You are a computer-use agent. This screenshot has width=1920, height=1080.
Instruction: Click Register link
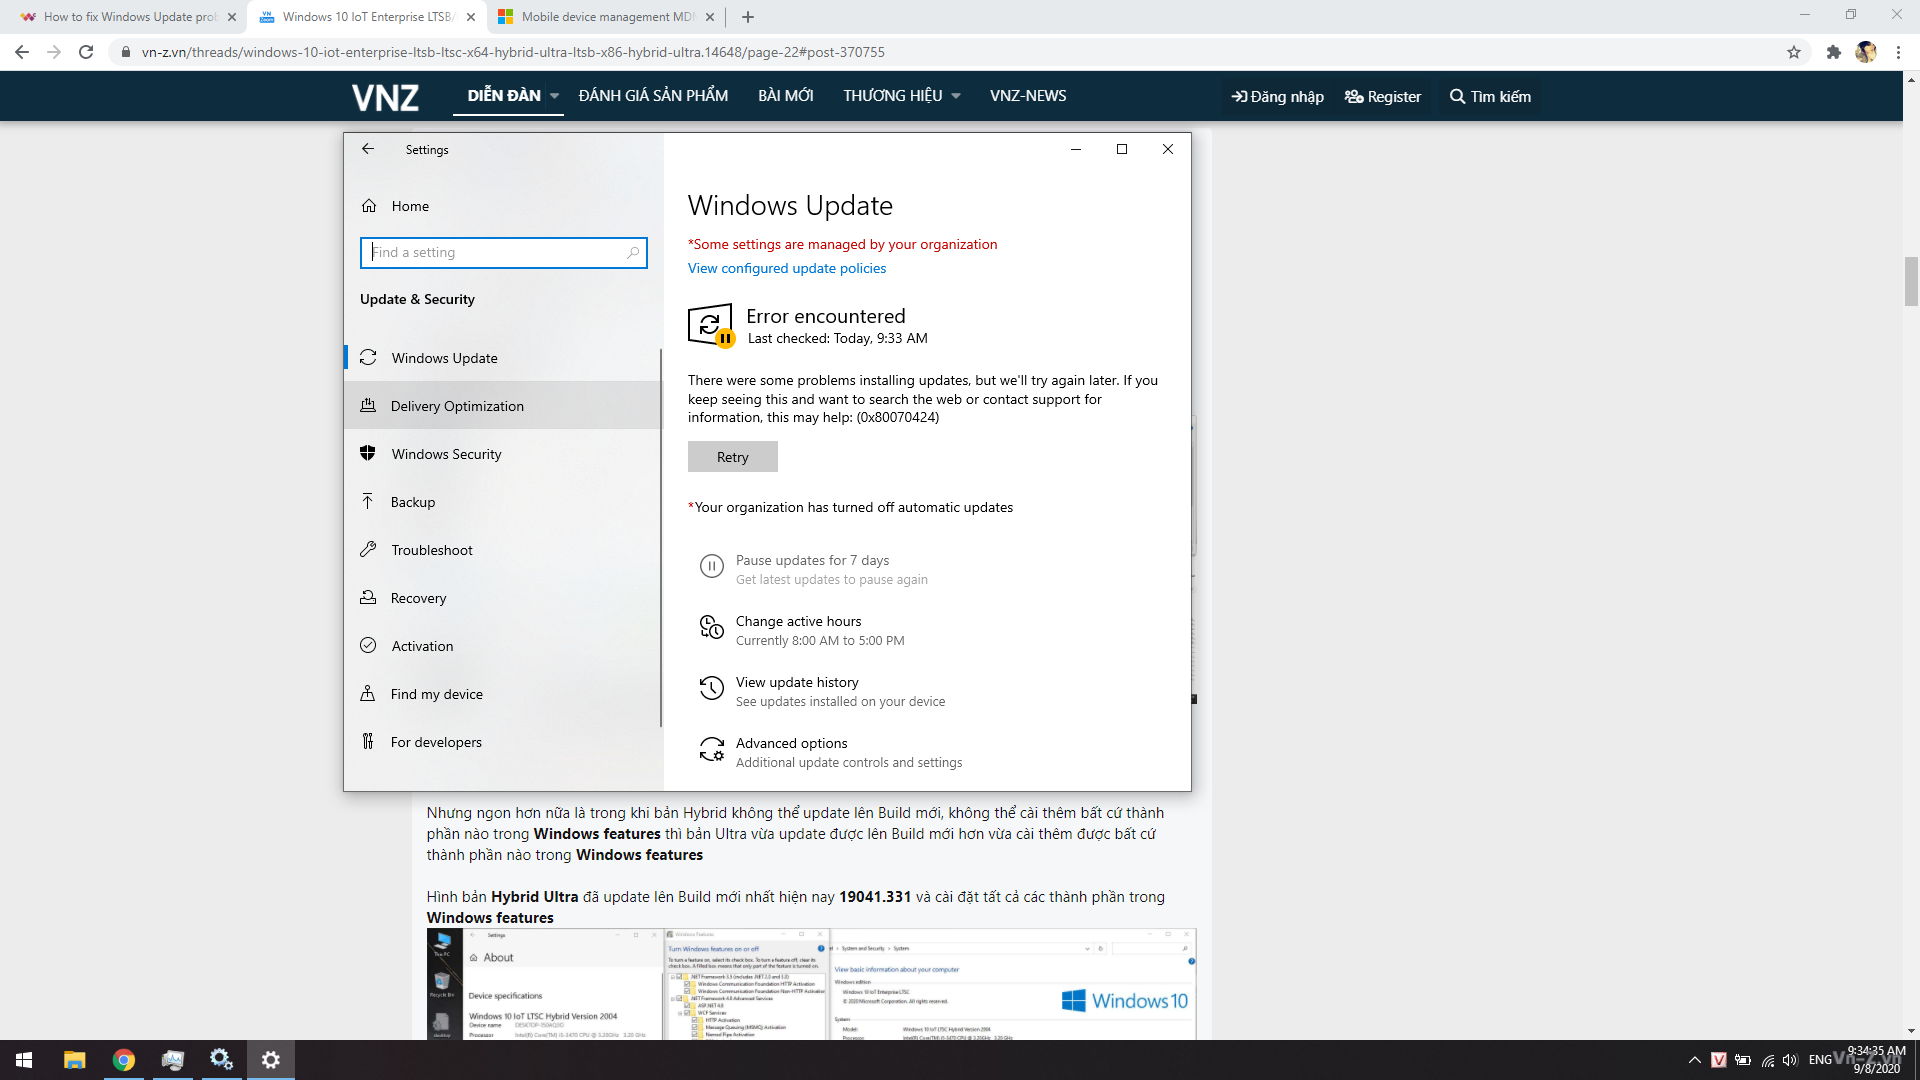(x=1382, y=96)
